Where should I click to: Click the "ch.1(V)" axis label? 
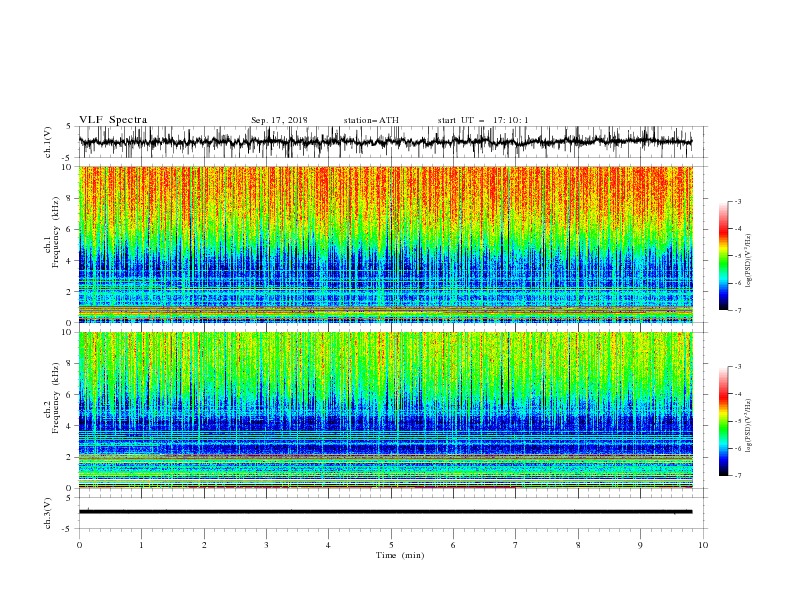[x=48, y=142]
